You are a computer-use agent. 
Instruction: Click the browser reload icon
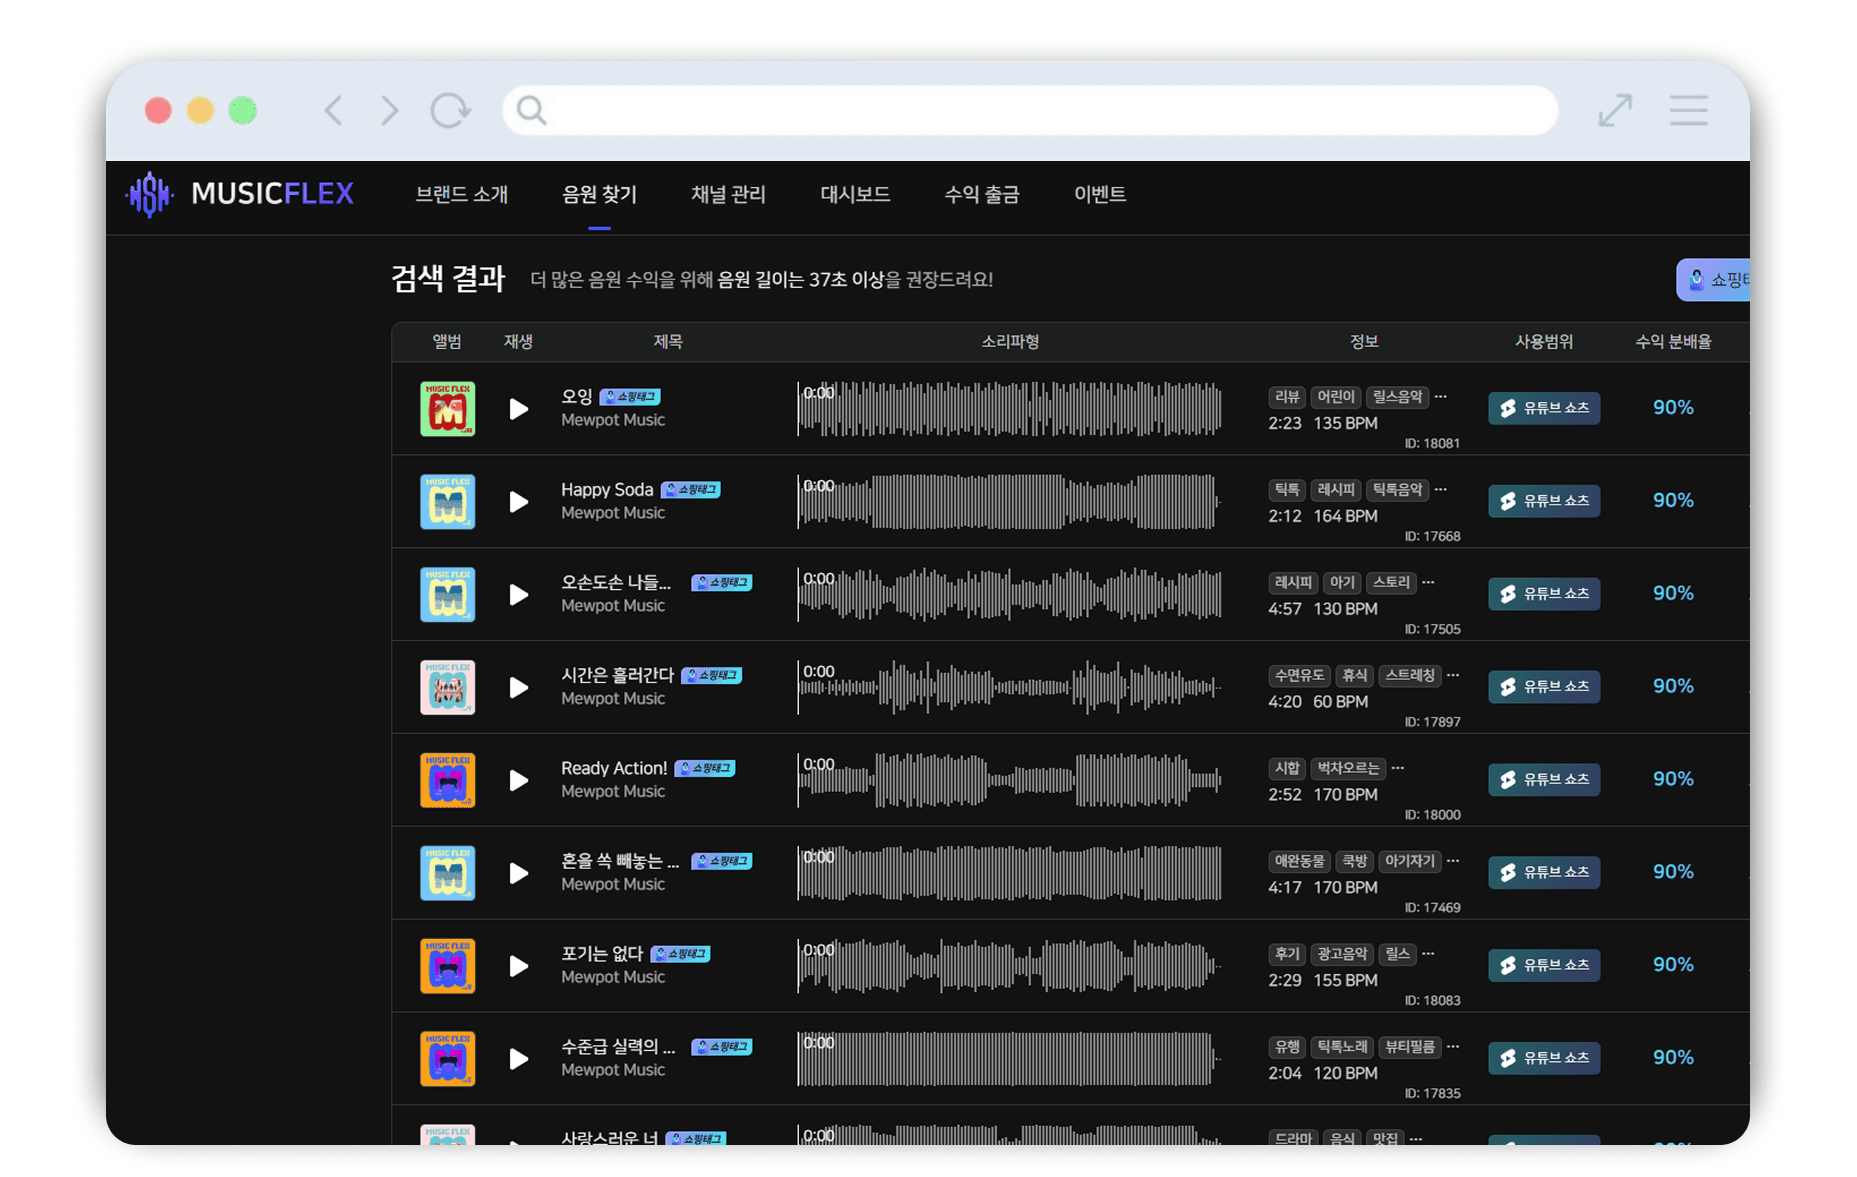[450, 110]
